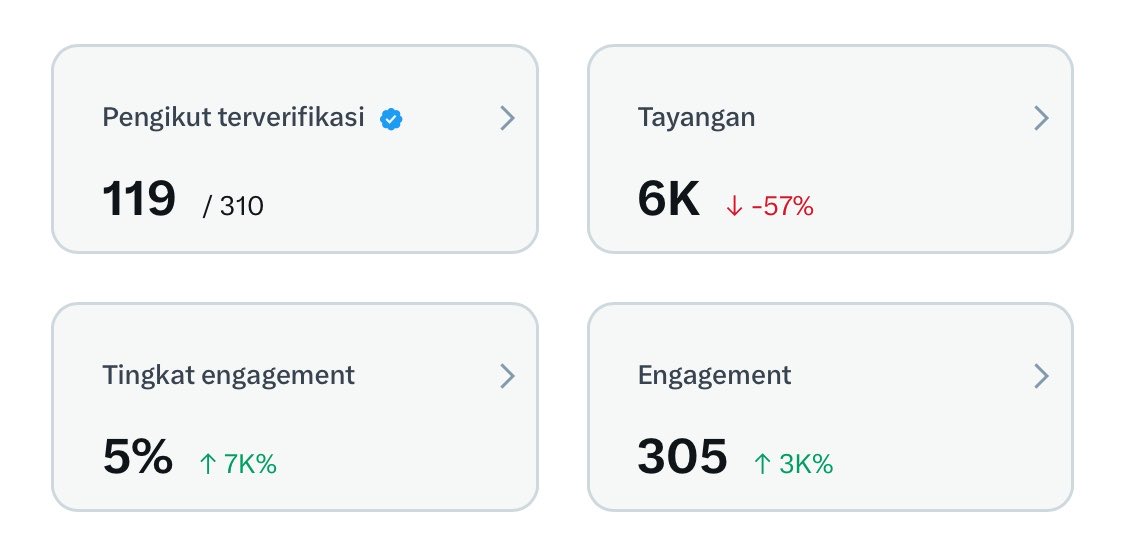This screenshot has width=1123, height=550.
Task: Click the 6K views value
Action: pos(668,199)
